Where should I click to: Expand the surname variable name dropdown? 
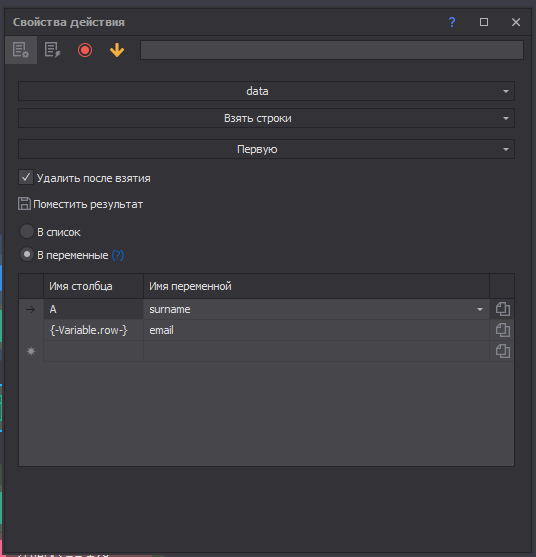[480, 309]
